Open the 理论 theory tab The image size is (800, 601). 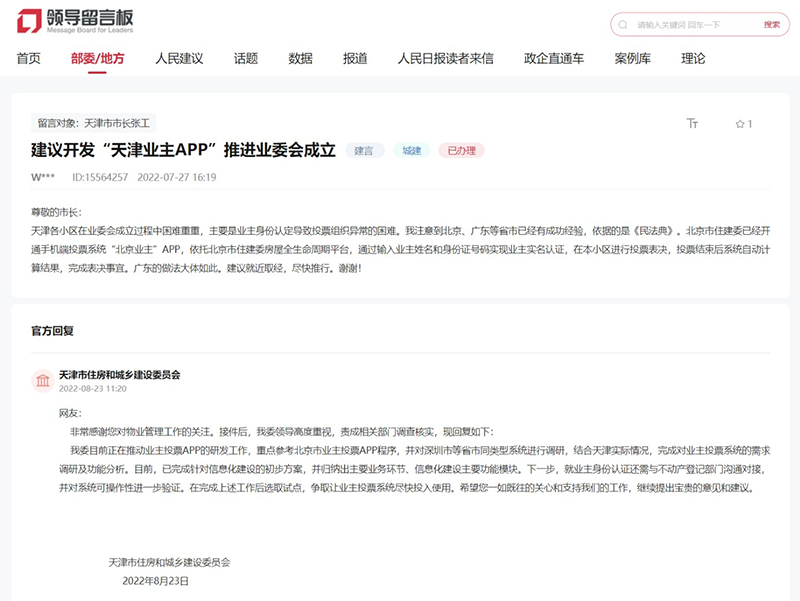pyautogui.click(x=693, y=58)
